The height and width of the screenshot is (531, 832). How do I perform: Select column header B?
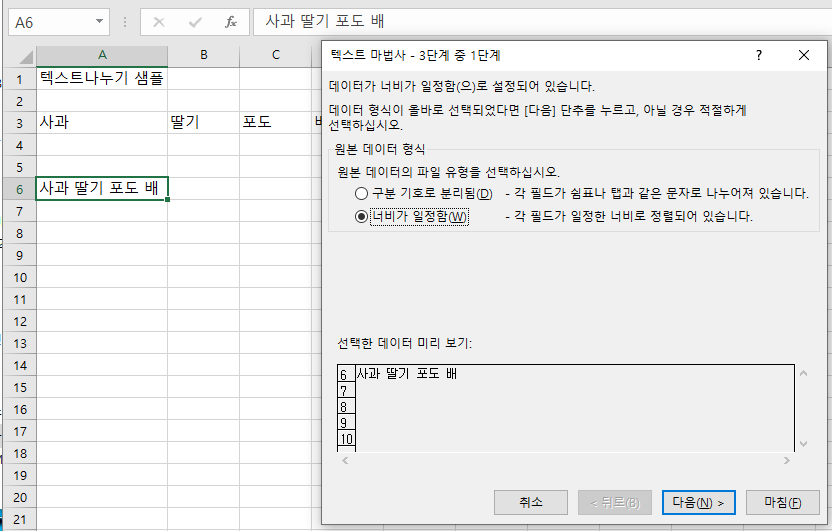click(x=203, y=55)
